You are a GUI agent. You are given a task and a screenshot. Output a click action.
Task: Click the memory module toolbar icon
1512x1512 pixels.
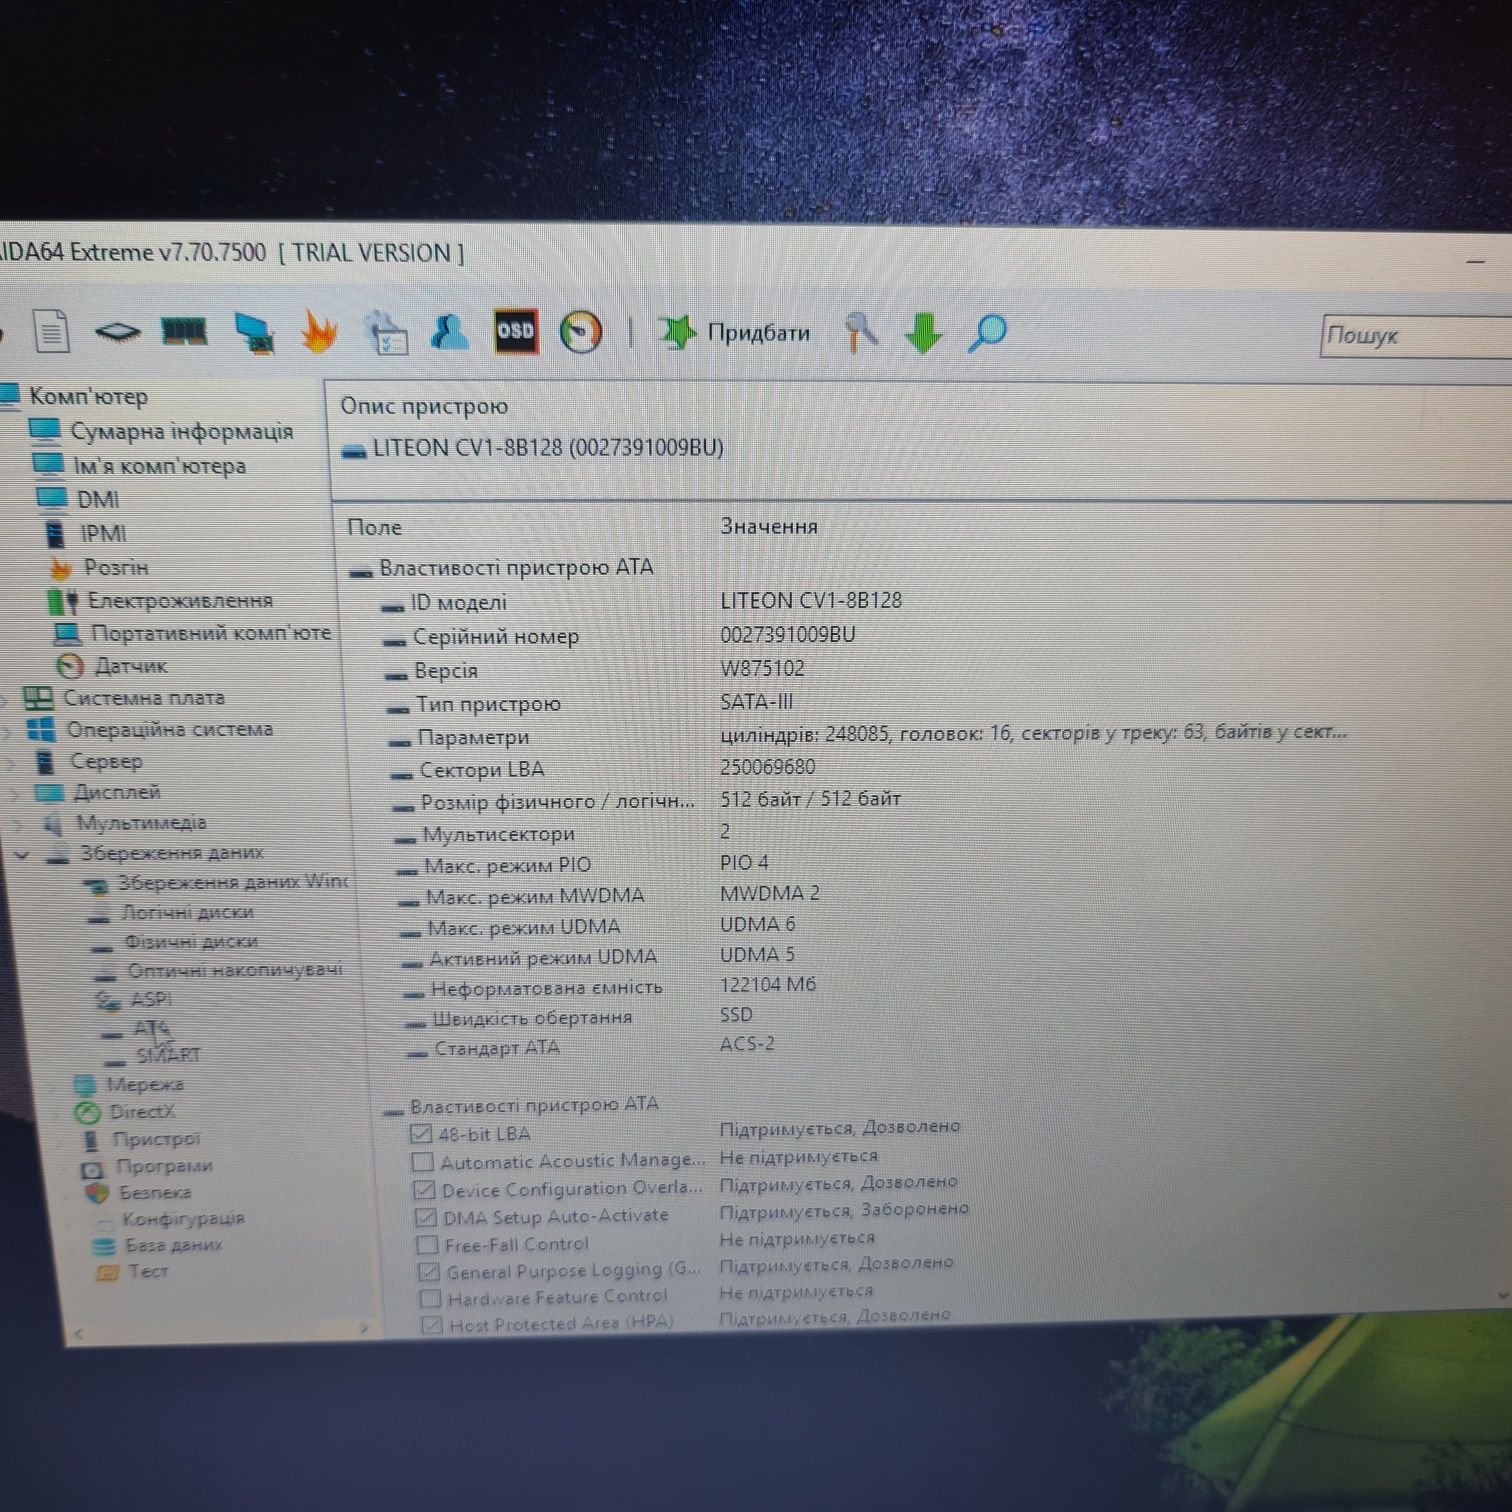coord(184,331)
